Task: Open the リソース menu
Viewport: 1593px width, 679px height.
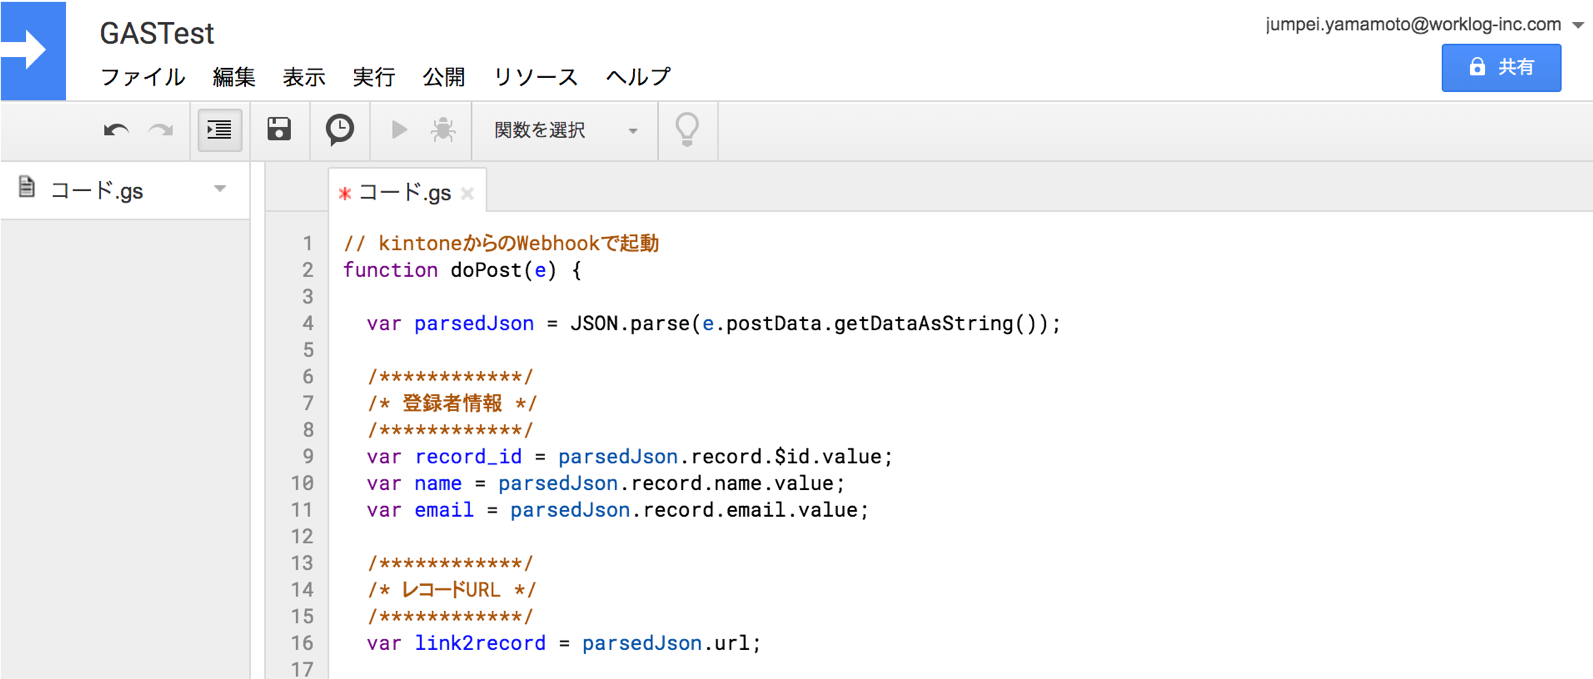Action: coord(535,77)
